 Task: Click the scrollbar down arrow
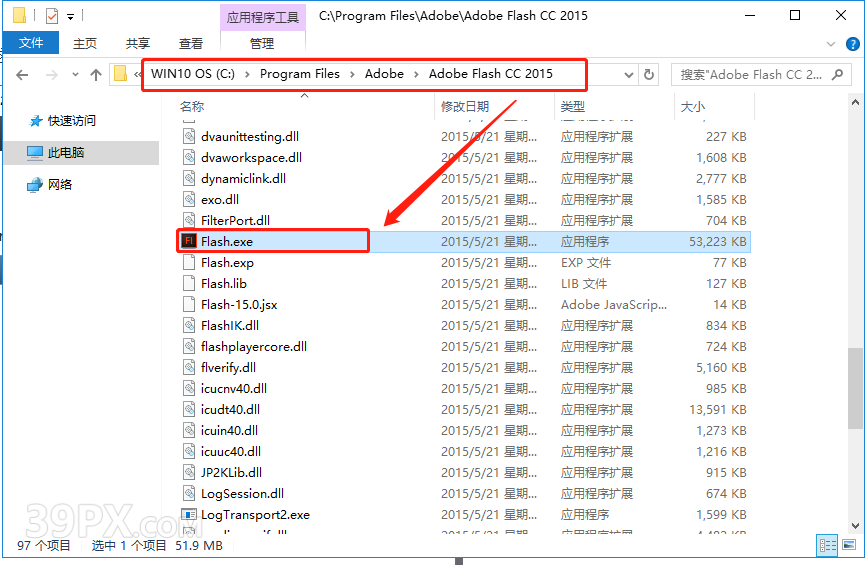click(x=855, y=526)
